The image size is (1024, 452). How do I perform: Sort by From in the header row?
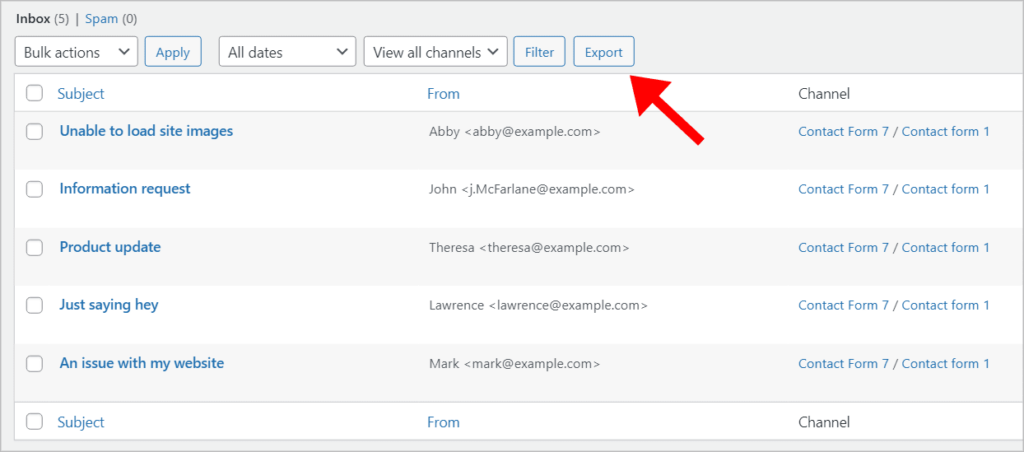pos(443,93)
